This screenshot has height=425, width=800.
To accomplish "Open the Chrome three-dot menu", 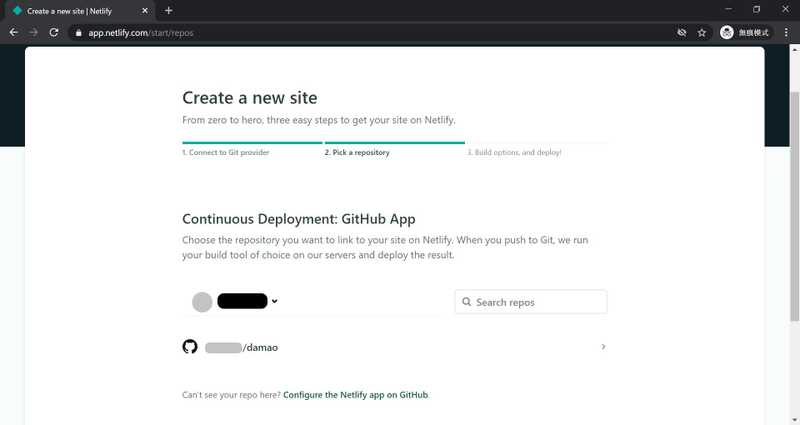I will [x=786, y=33].
